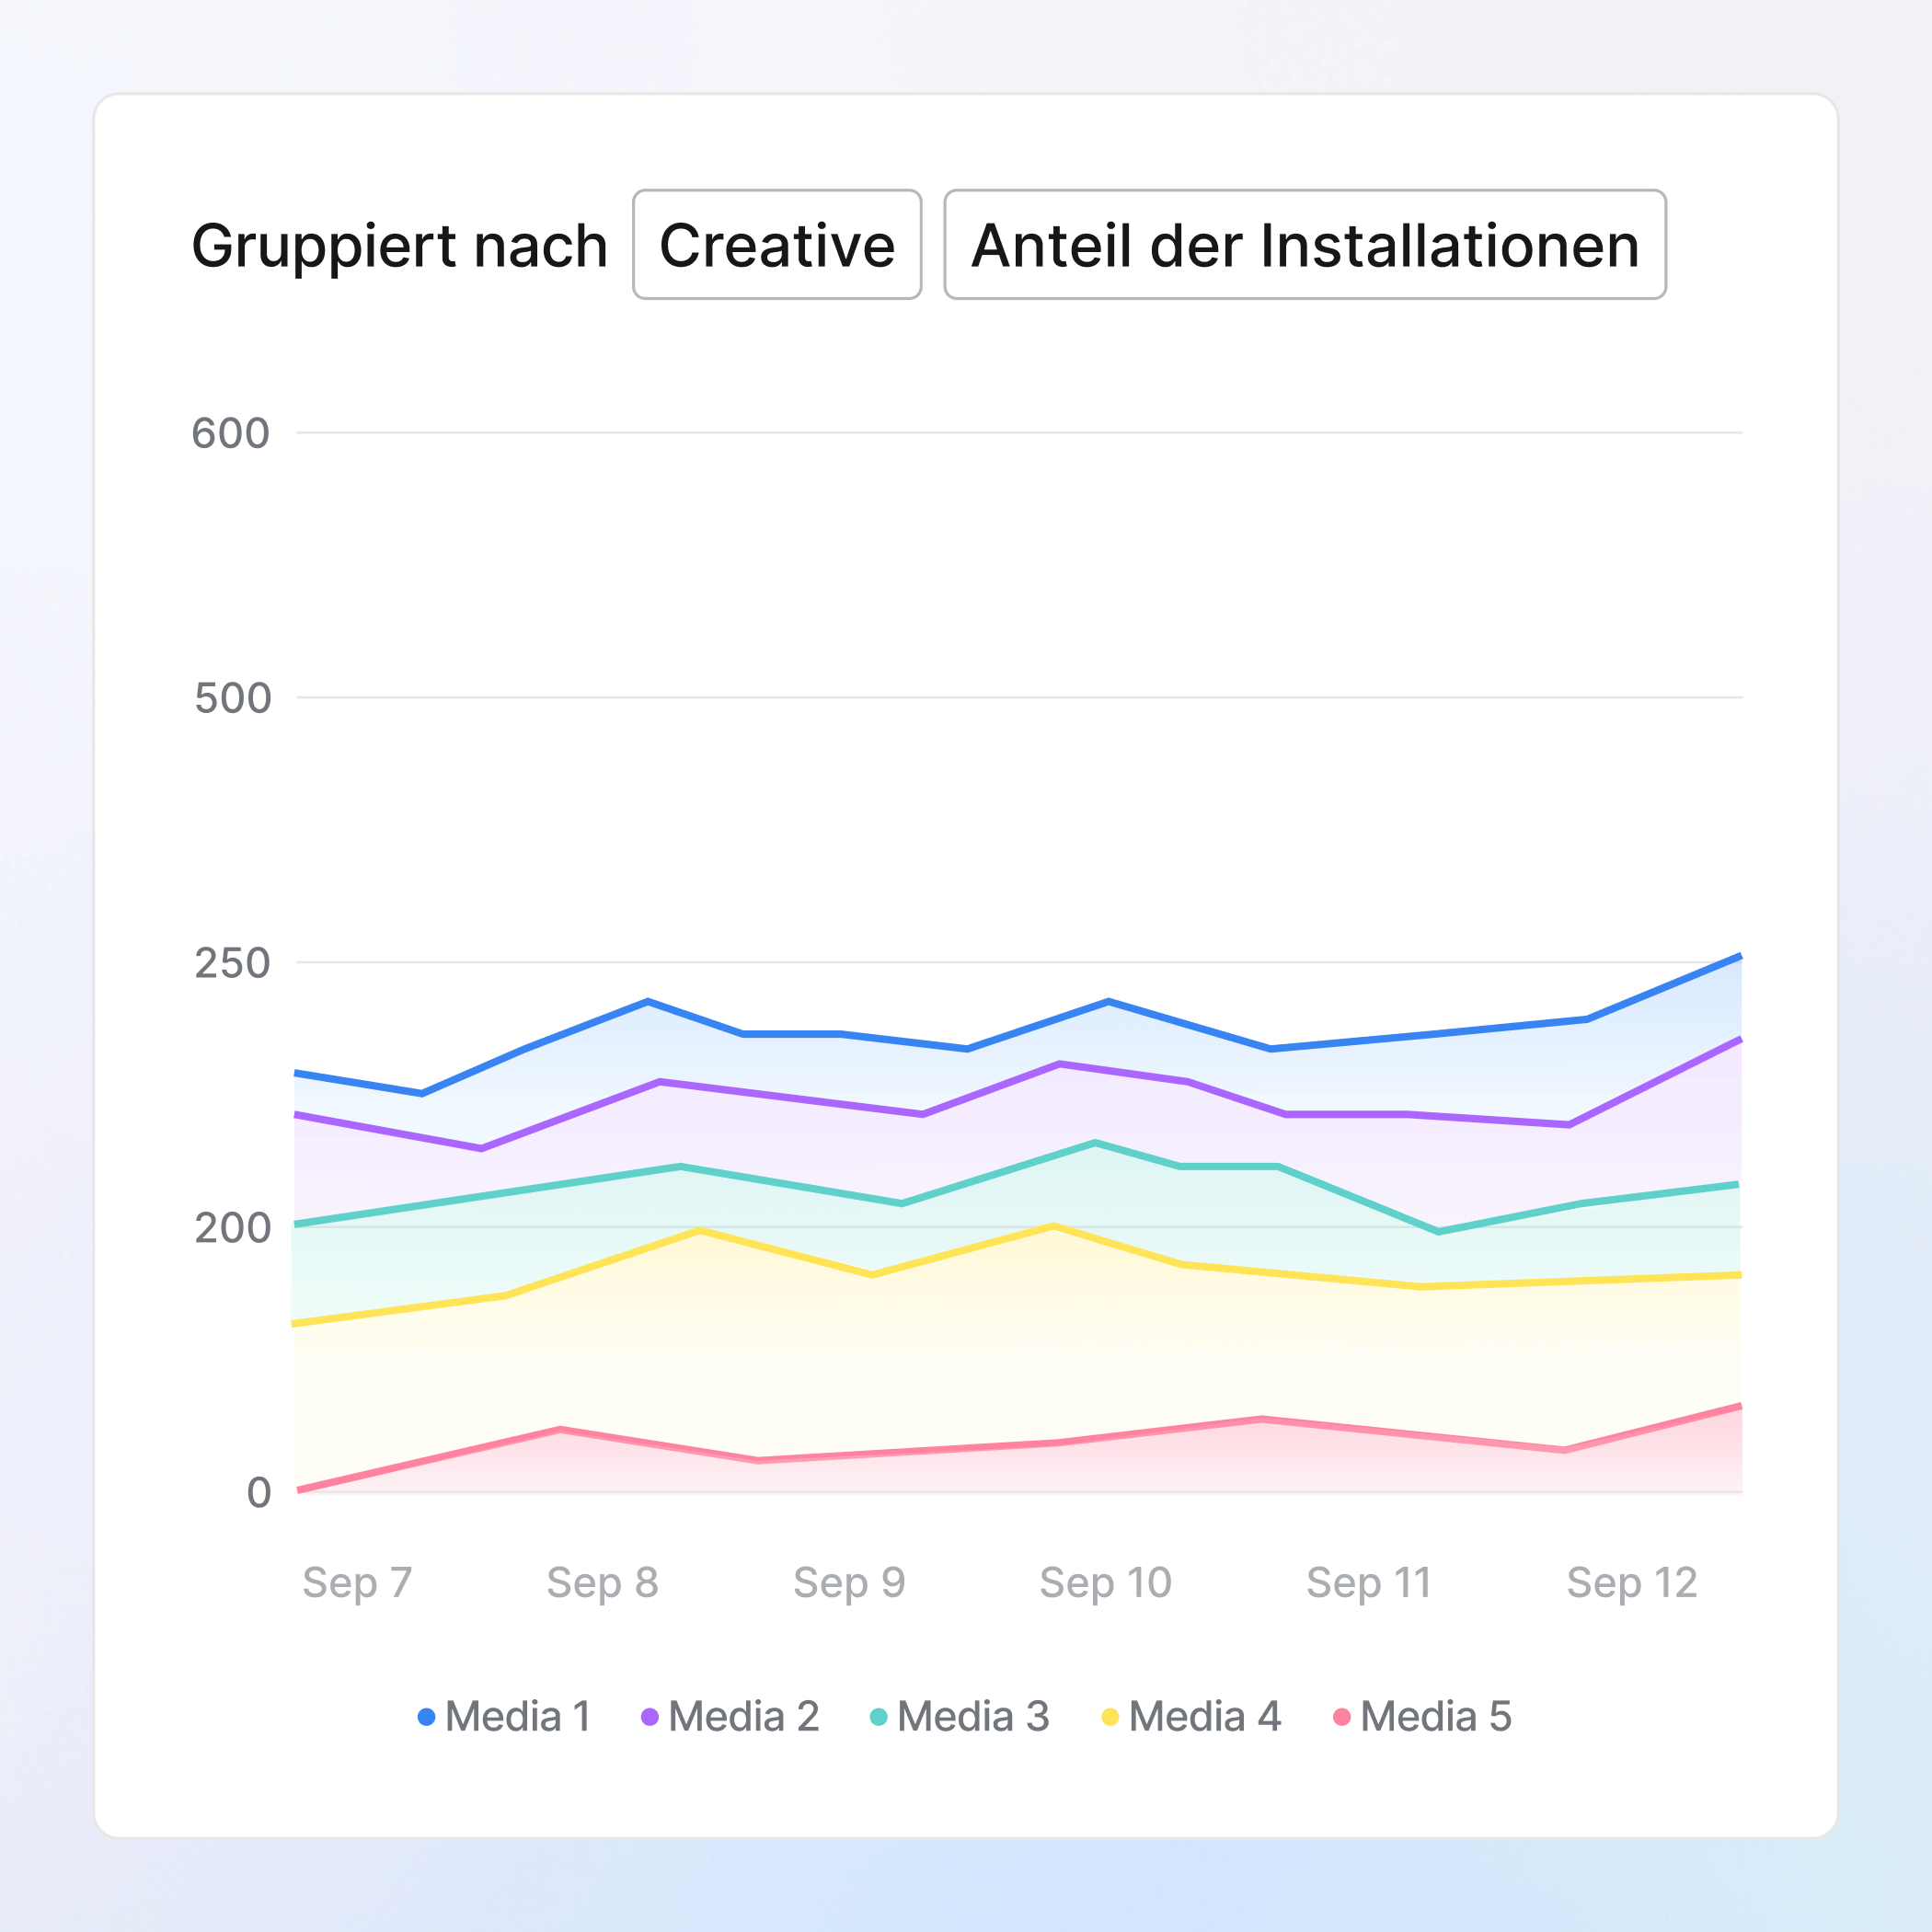Image resolution: width=1932 pixels, height=1932 pixels.
Task: Toggle off the Media 5 series
Action: coord(1437,1718)
